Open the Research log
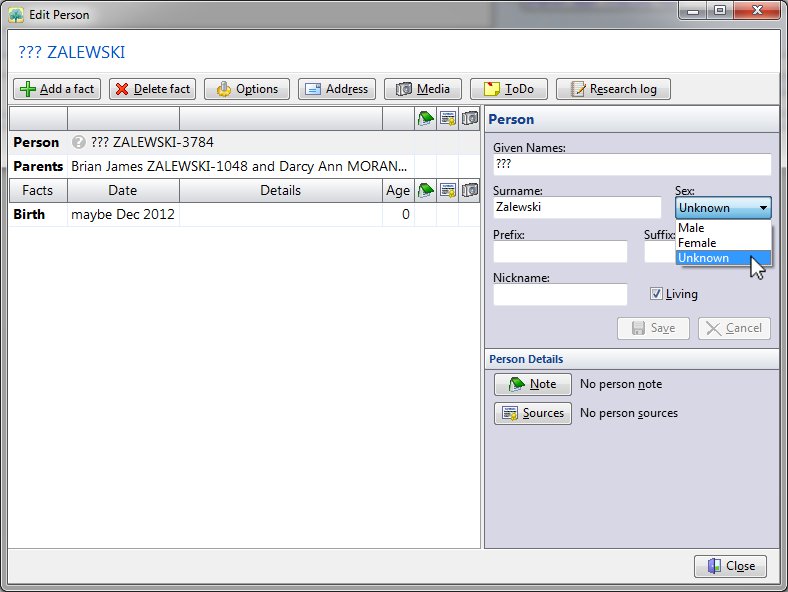This screenshot has height=592, width=788. [x=613, y=89]
